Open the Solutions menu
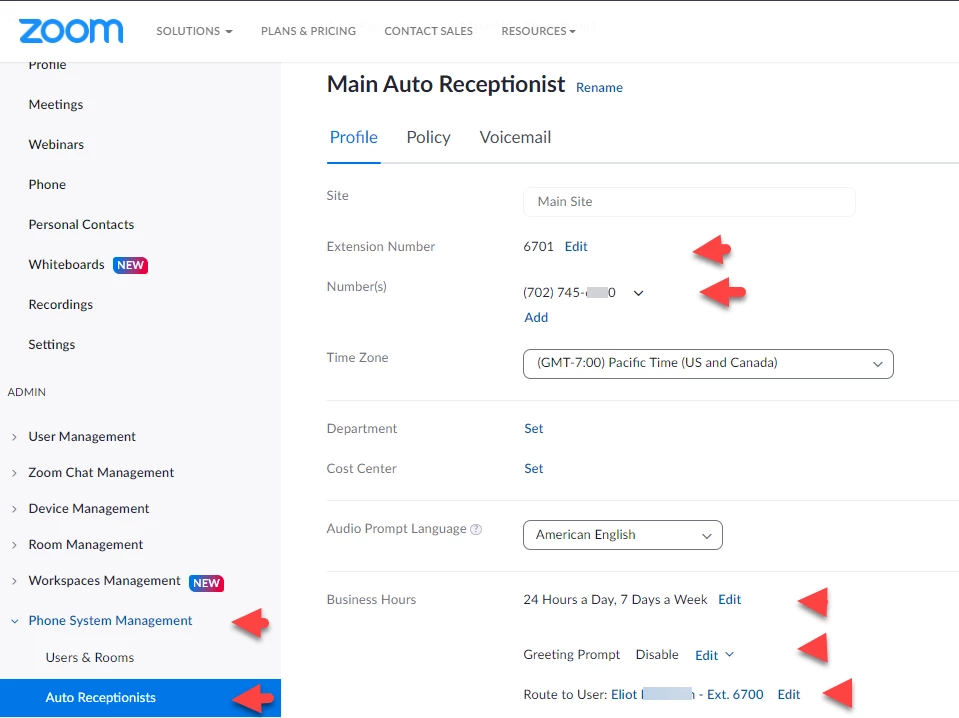Image resolution: width=959 pixels, height=718 pixels. (x=194, y=31)
